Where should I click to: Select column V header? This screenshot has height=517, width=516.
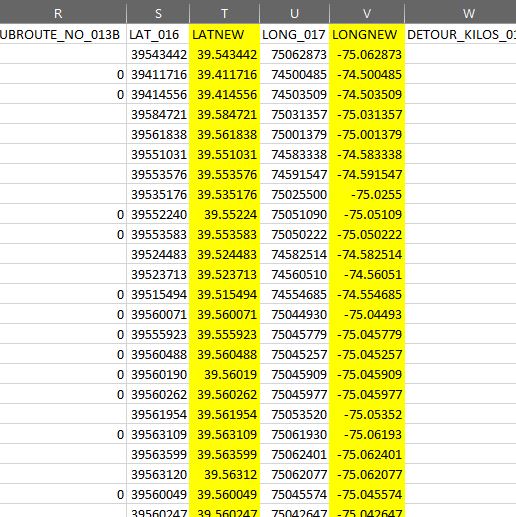367,12
